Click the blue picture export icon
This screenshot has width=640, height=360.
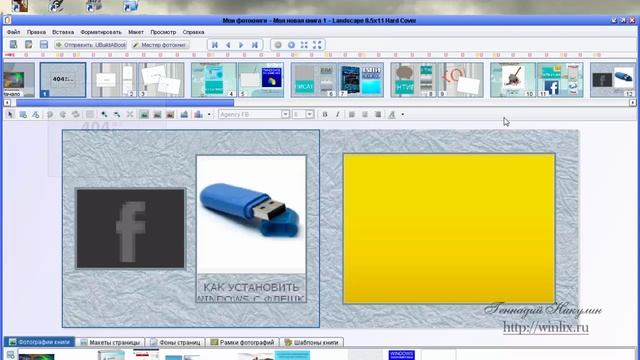(184, 115)
